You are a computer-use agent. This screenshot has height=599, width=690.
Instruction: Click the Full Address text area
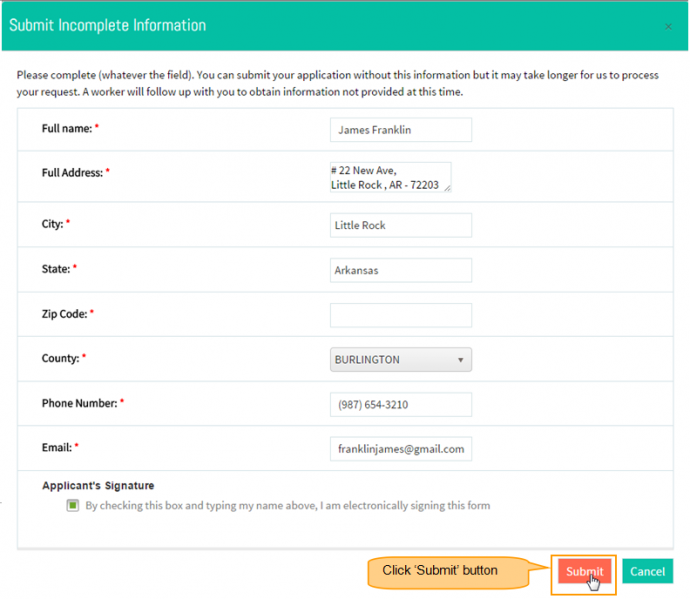pos(390,177)
